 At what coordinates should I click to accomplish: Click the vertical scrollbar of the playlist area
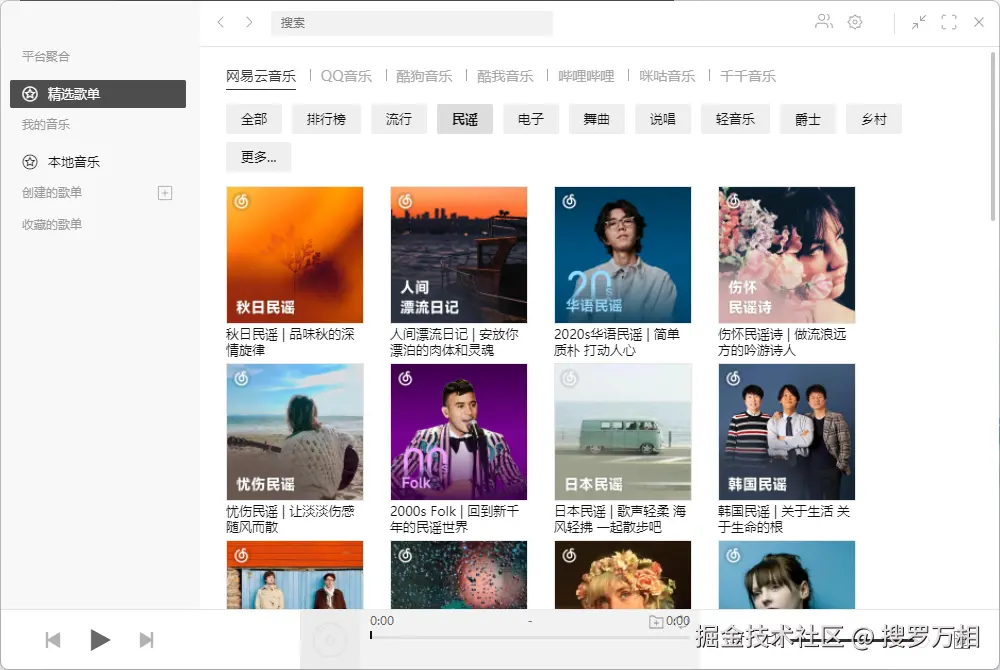coord(993,136)
